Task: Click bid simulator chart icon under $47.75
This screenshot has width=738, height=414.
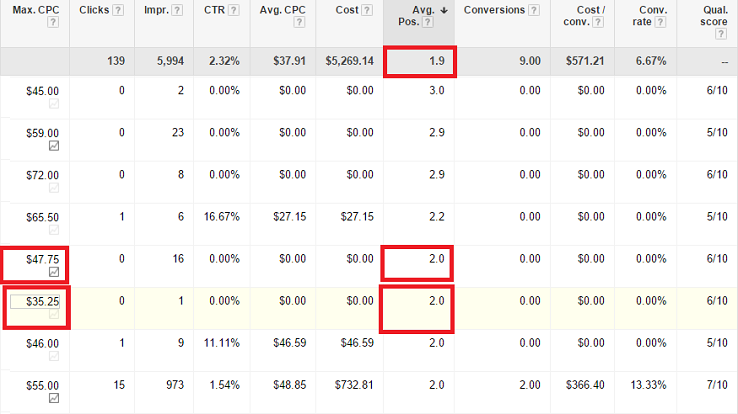Action: [x=53, y=272]
